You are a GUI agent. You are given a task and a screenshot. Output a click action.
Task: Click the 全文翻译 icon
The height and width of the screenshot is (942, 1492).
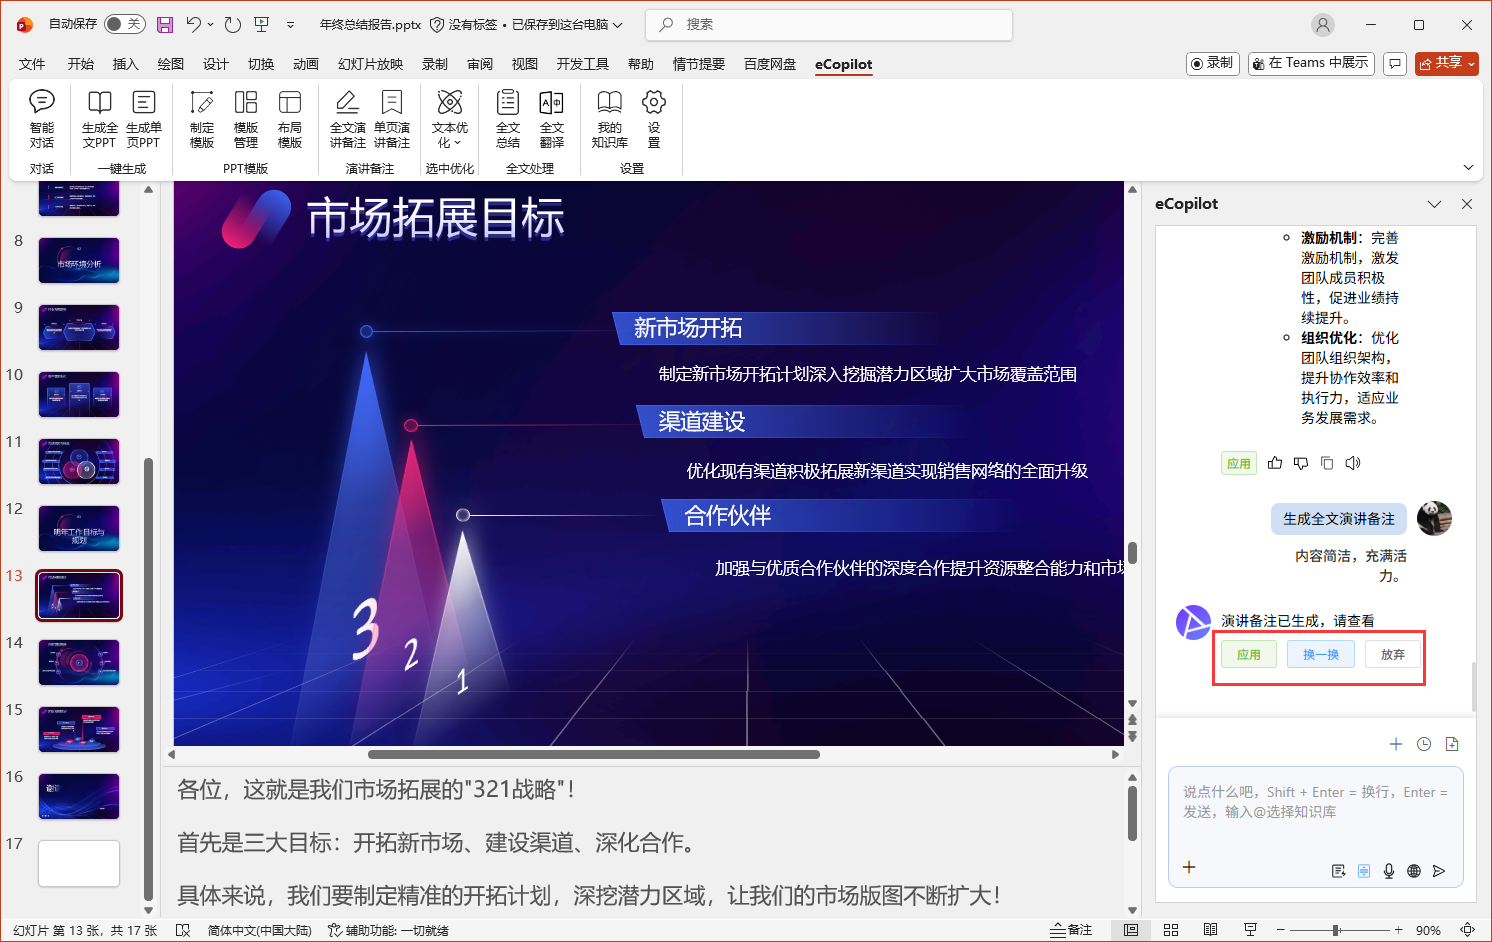[x=552, y=120]
